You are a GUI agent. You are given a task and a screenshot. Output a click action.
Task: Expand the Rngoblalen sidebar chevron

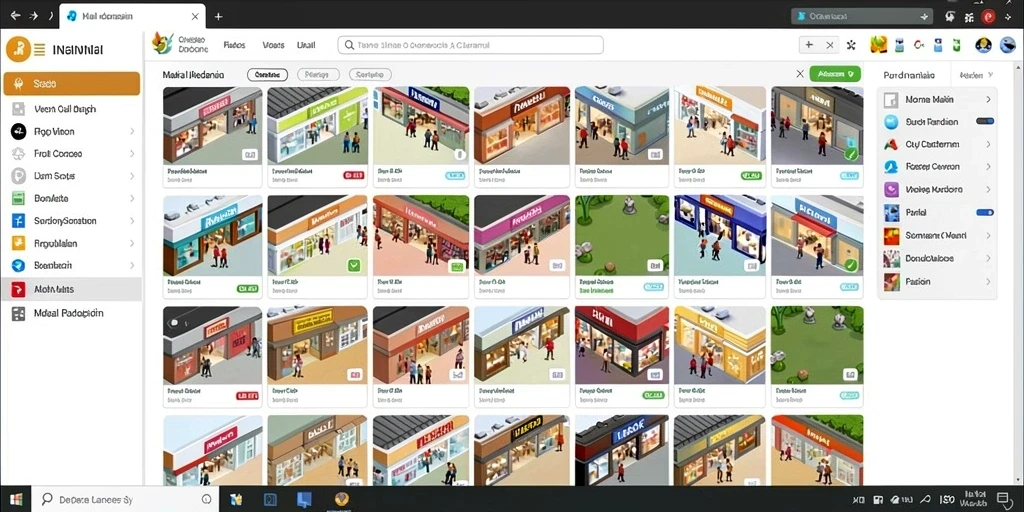132,243
